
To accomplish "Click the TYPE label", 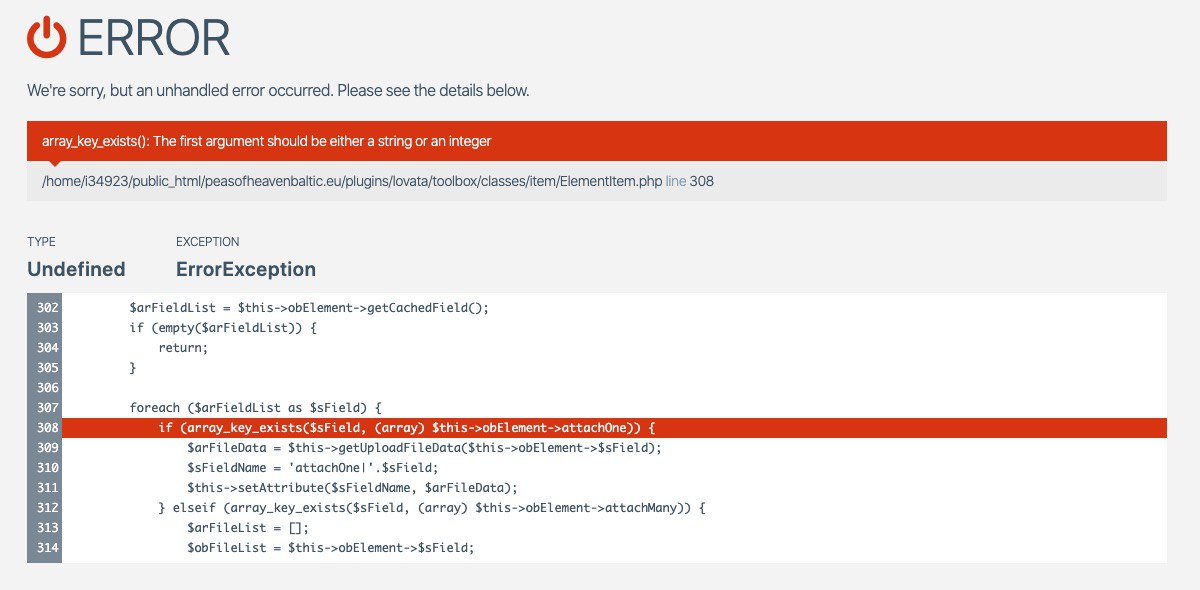I will point(42,242).
